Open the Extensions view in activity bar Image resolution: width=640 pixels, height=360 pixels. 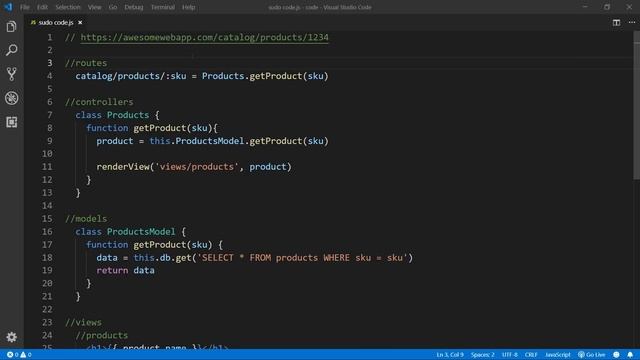(x=11, y=122)
